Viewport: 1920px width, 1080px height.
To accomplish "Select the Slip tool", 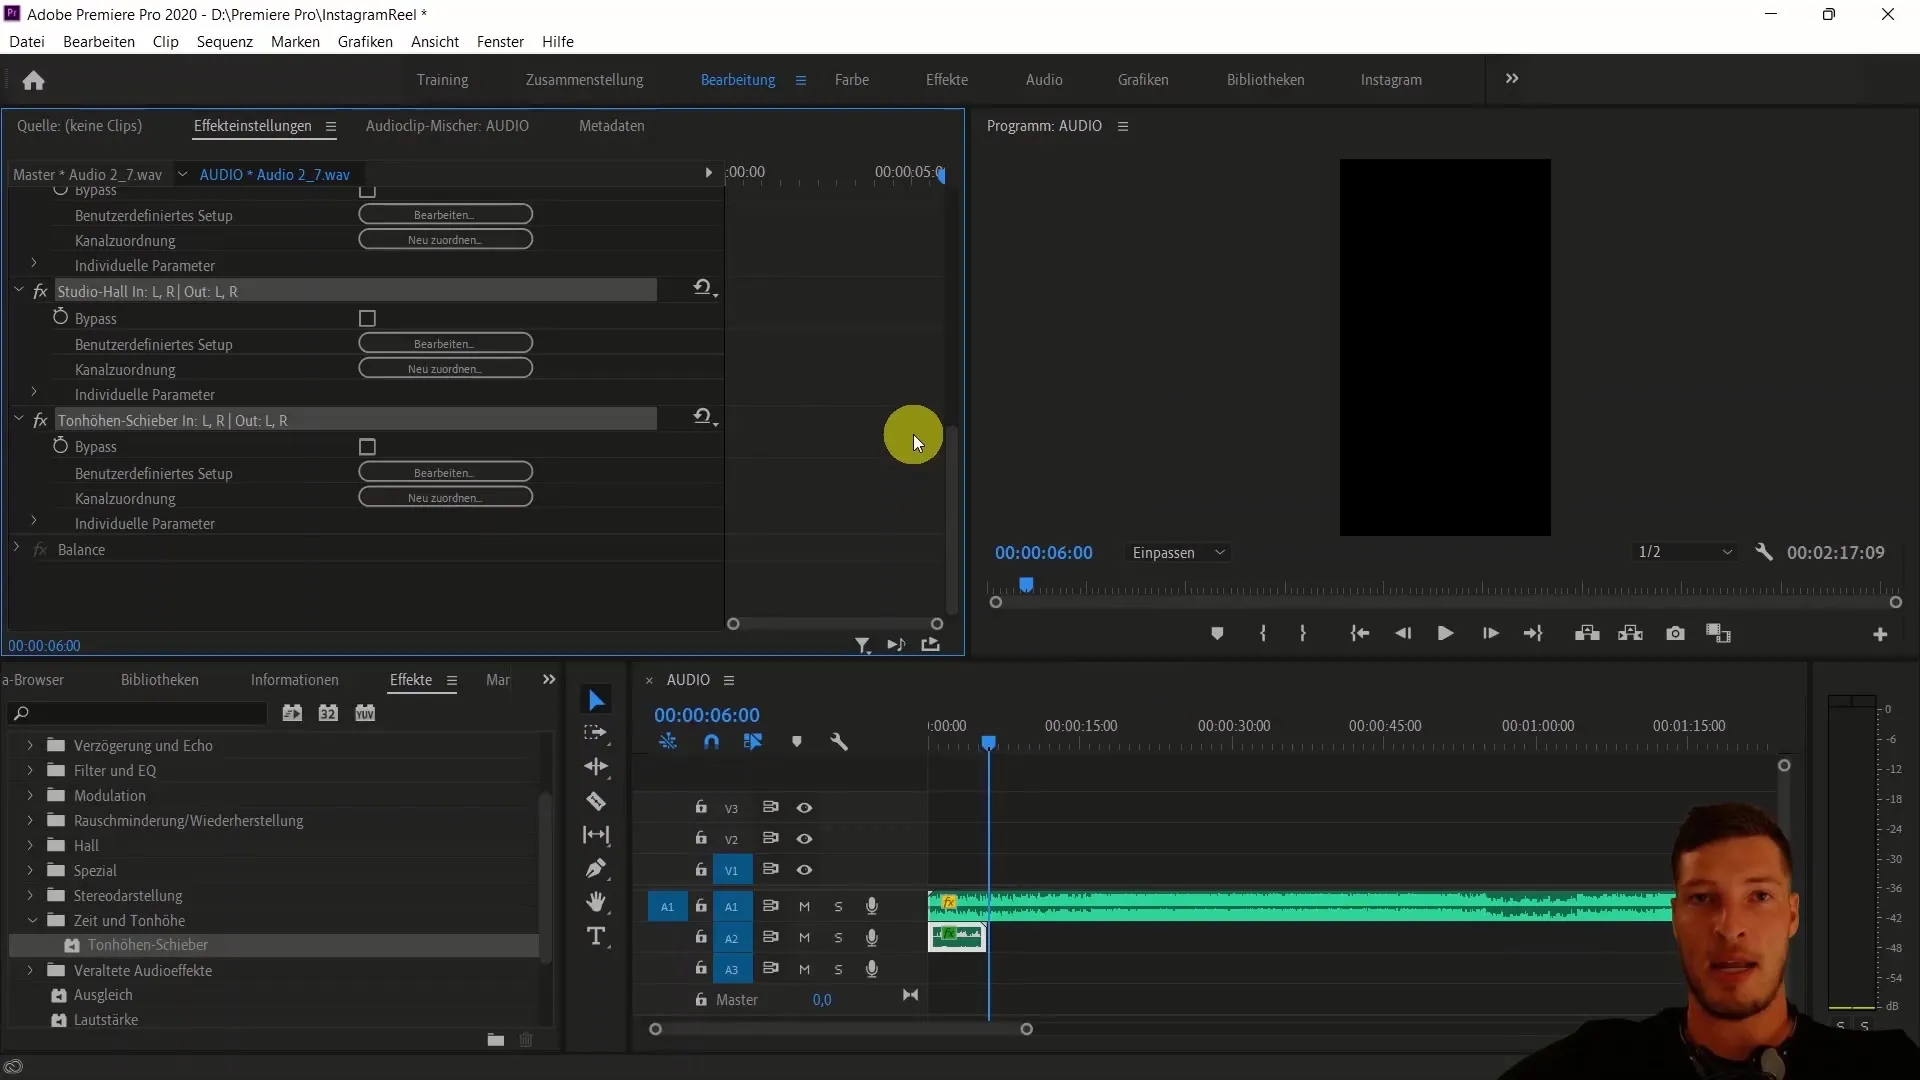I will point(596,835).
